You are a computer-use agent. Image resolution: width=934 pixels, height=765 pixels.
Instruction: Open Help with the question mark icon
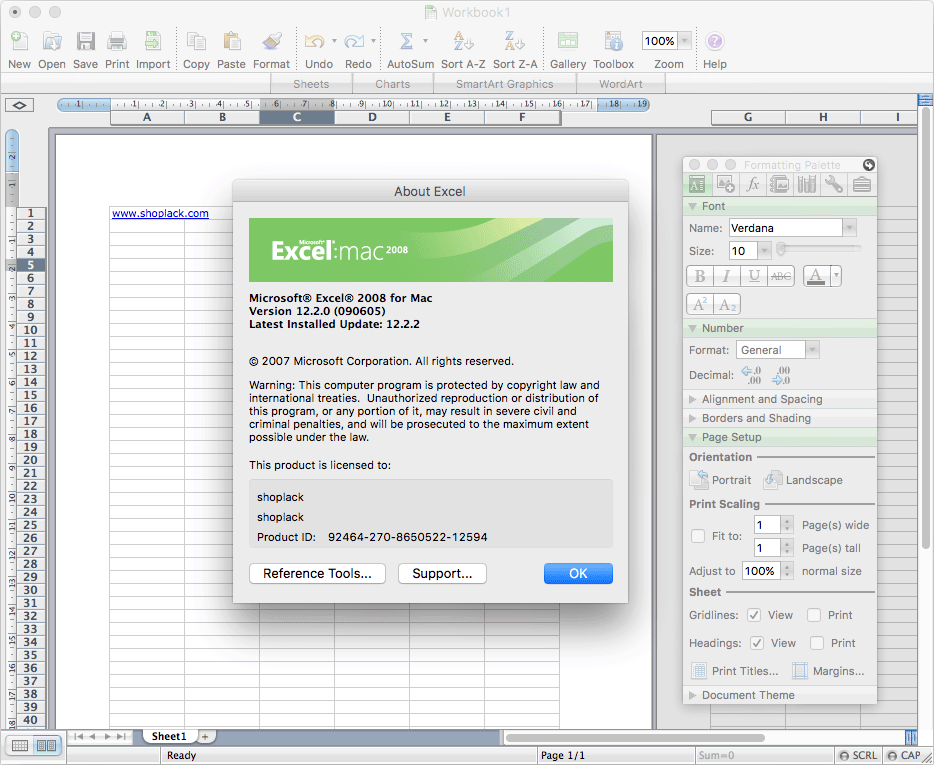click(x=714, y=41)
